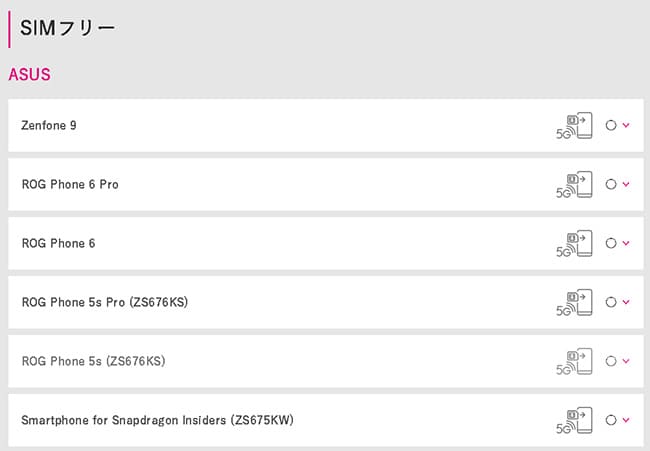Viewport: 650px width, 451px height.
Task: Click the 5G SIM icon for Snapdragon Insiders phone
Action: (574, 420)
